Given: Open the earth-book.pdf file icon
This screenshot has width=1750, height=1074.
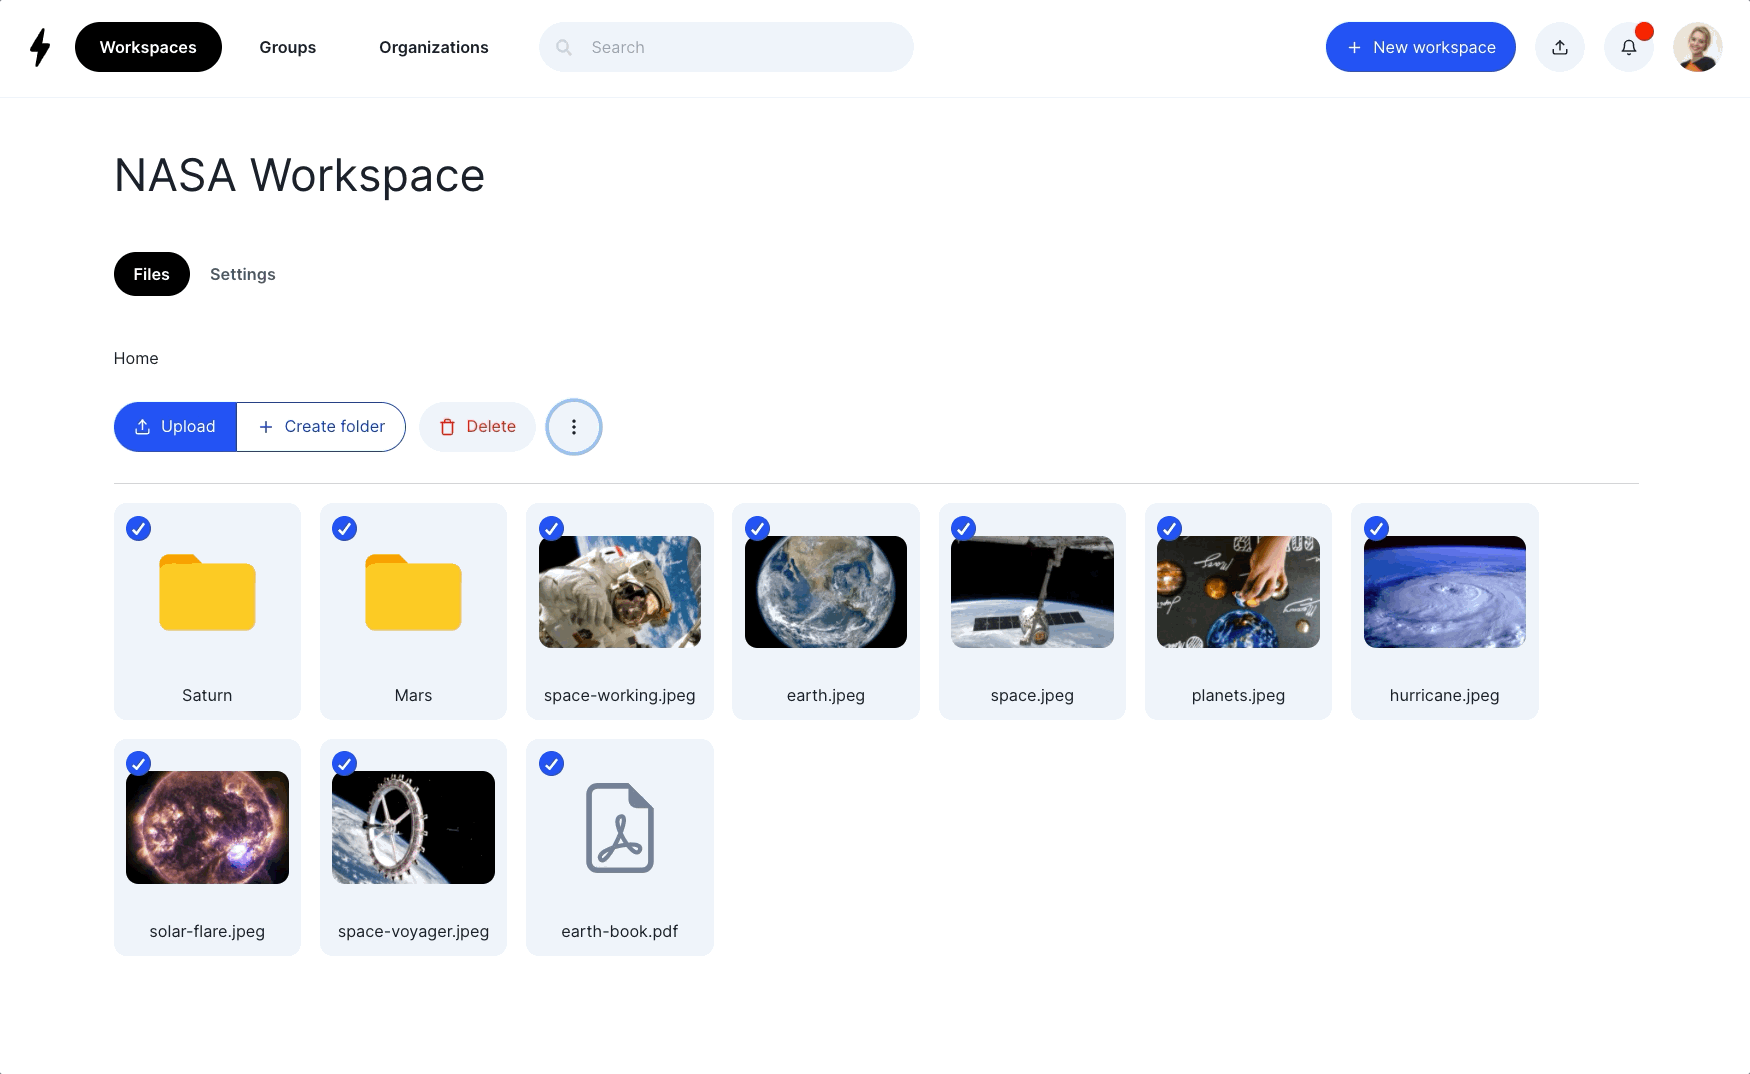Looking at the screenshot, I should click(x=619, y=828).
